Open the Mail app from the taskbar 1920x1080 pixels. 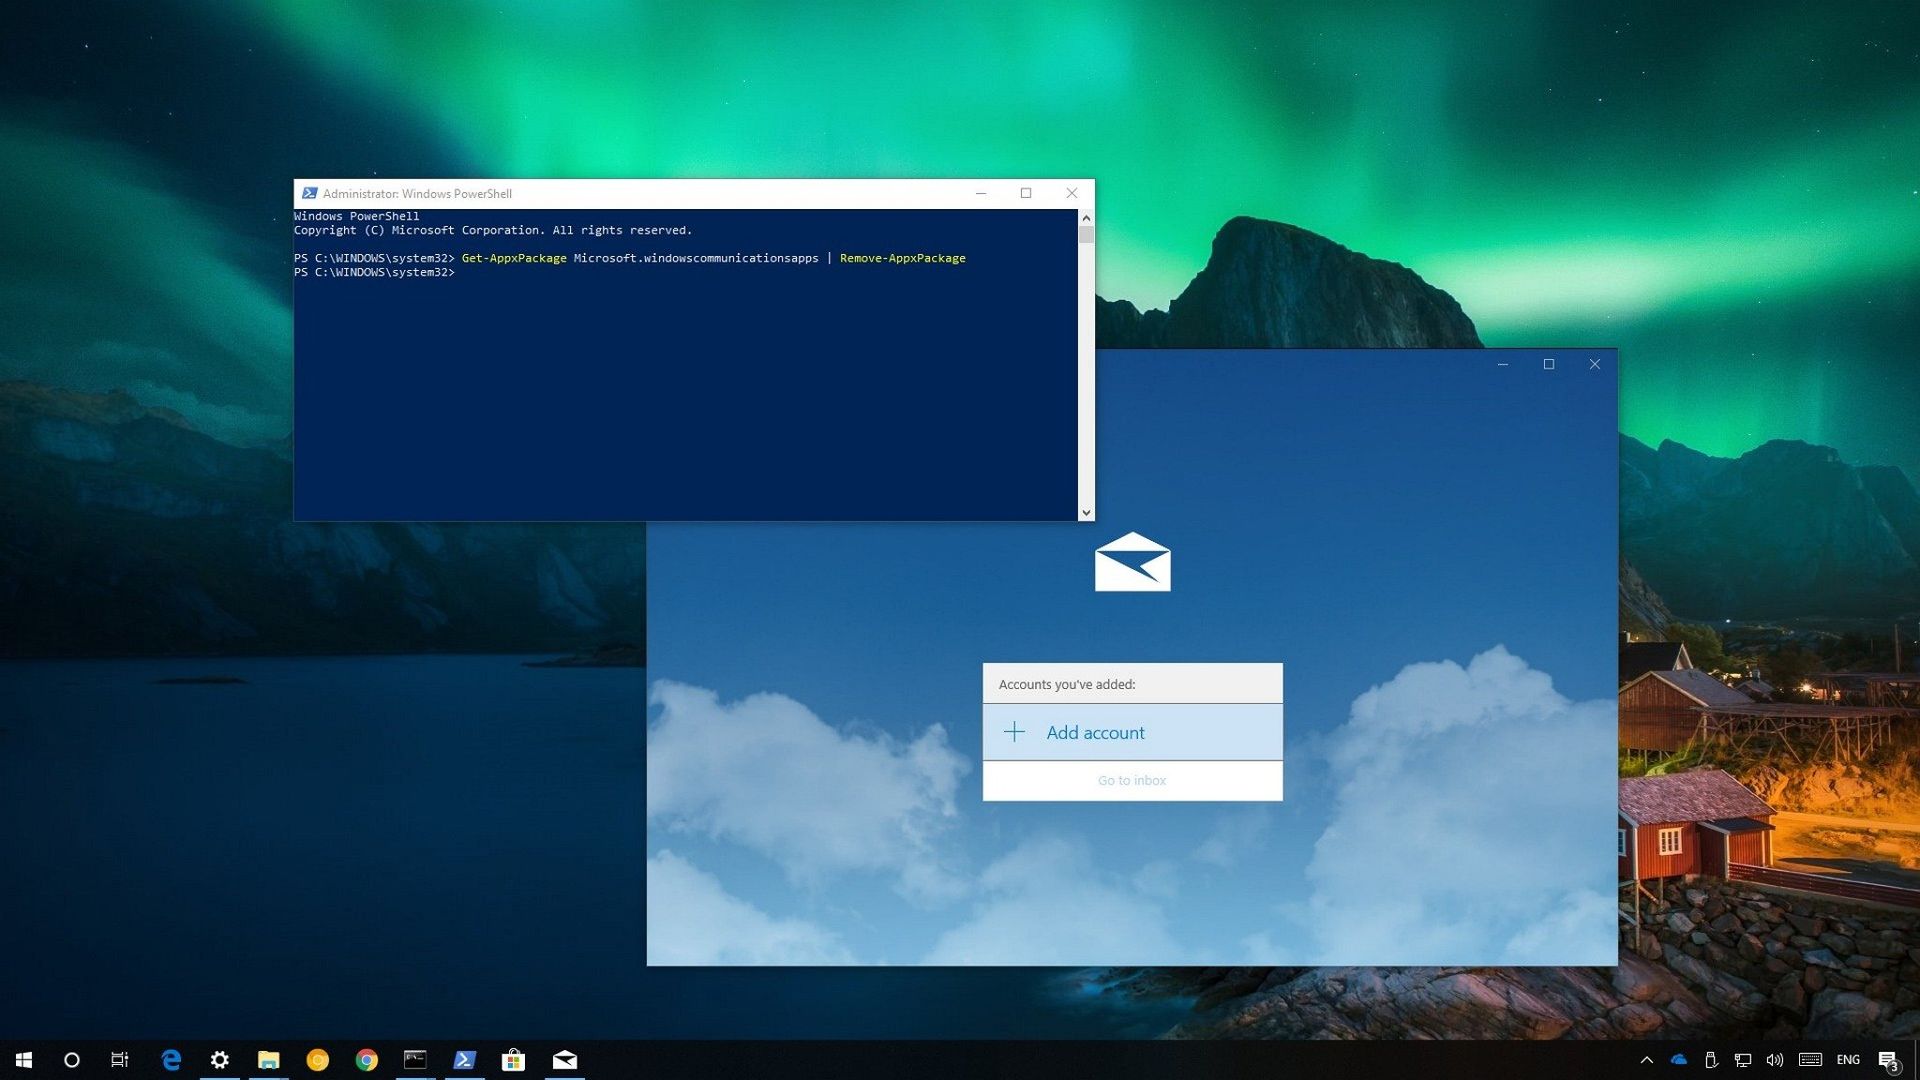point(565,1059)
